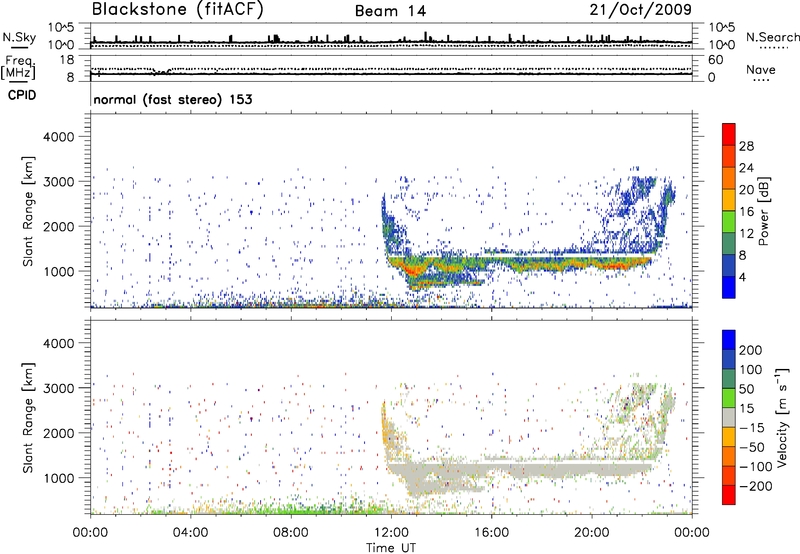Click the '-15' velocity colorbar label
The image size is (800, 554).
pos(751,428)
